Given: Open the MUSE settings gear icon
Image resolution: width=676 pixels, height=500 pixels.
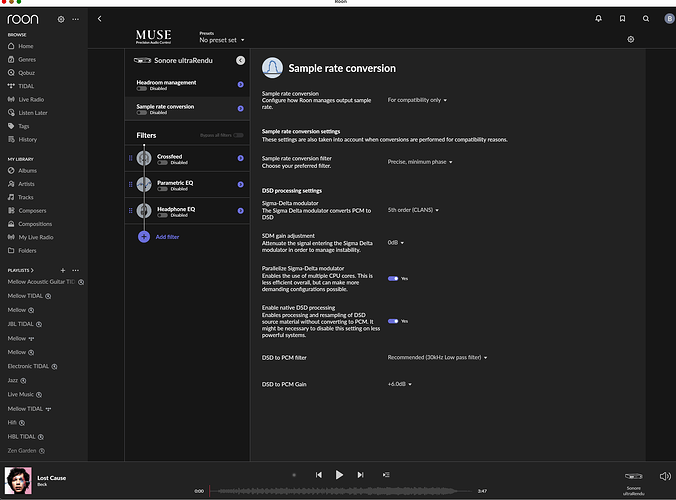Looking at the screenshot, I should click(x=631, y=39).
